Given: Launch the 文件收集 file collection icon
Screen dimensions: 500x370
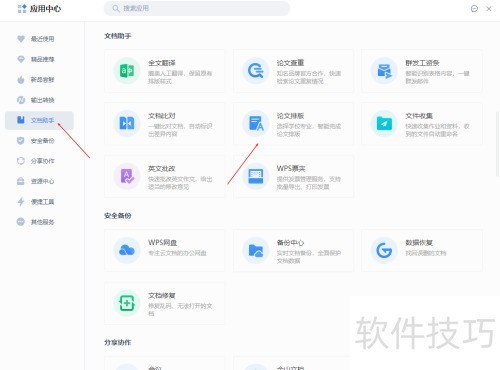Looking at the screenshot, I should click(x=384, y=123).
